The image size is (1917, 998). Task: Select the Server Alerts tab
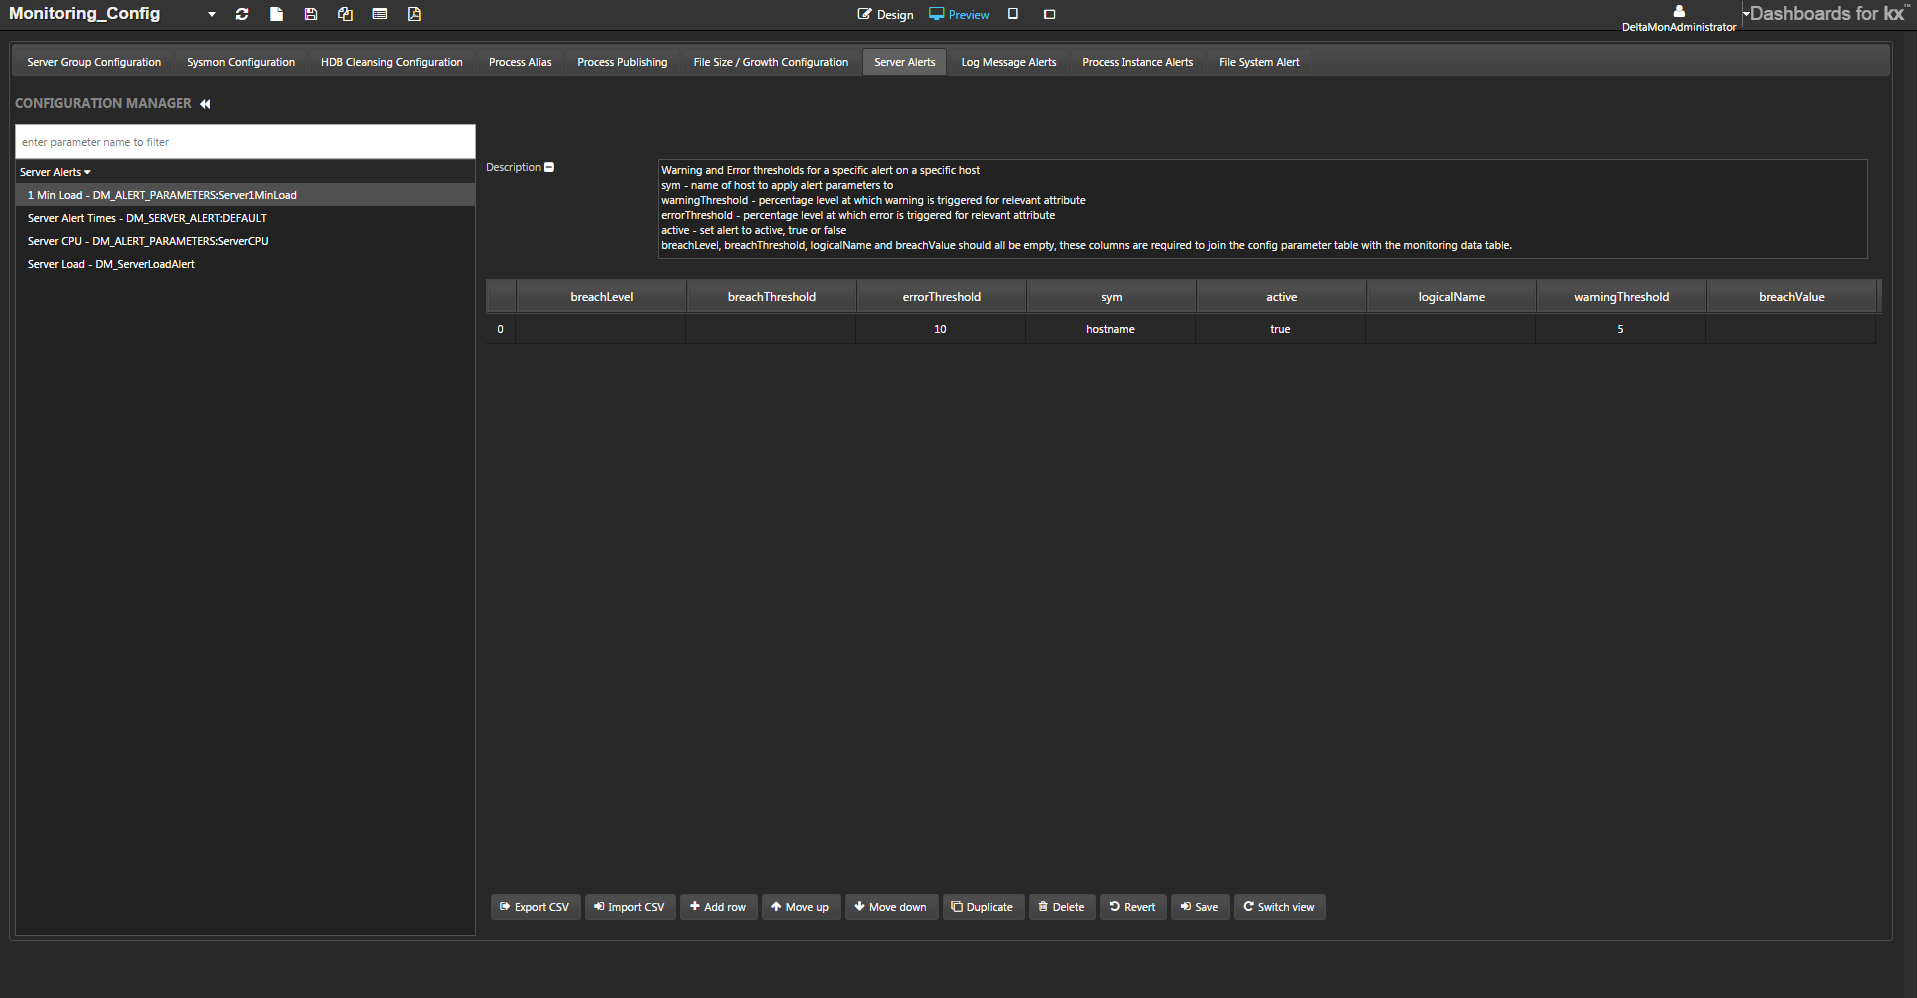(905, 62)
